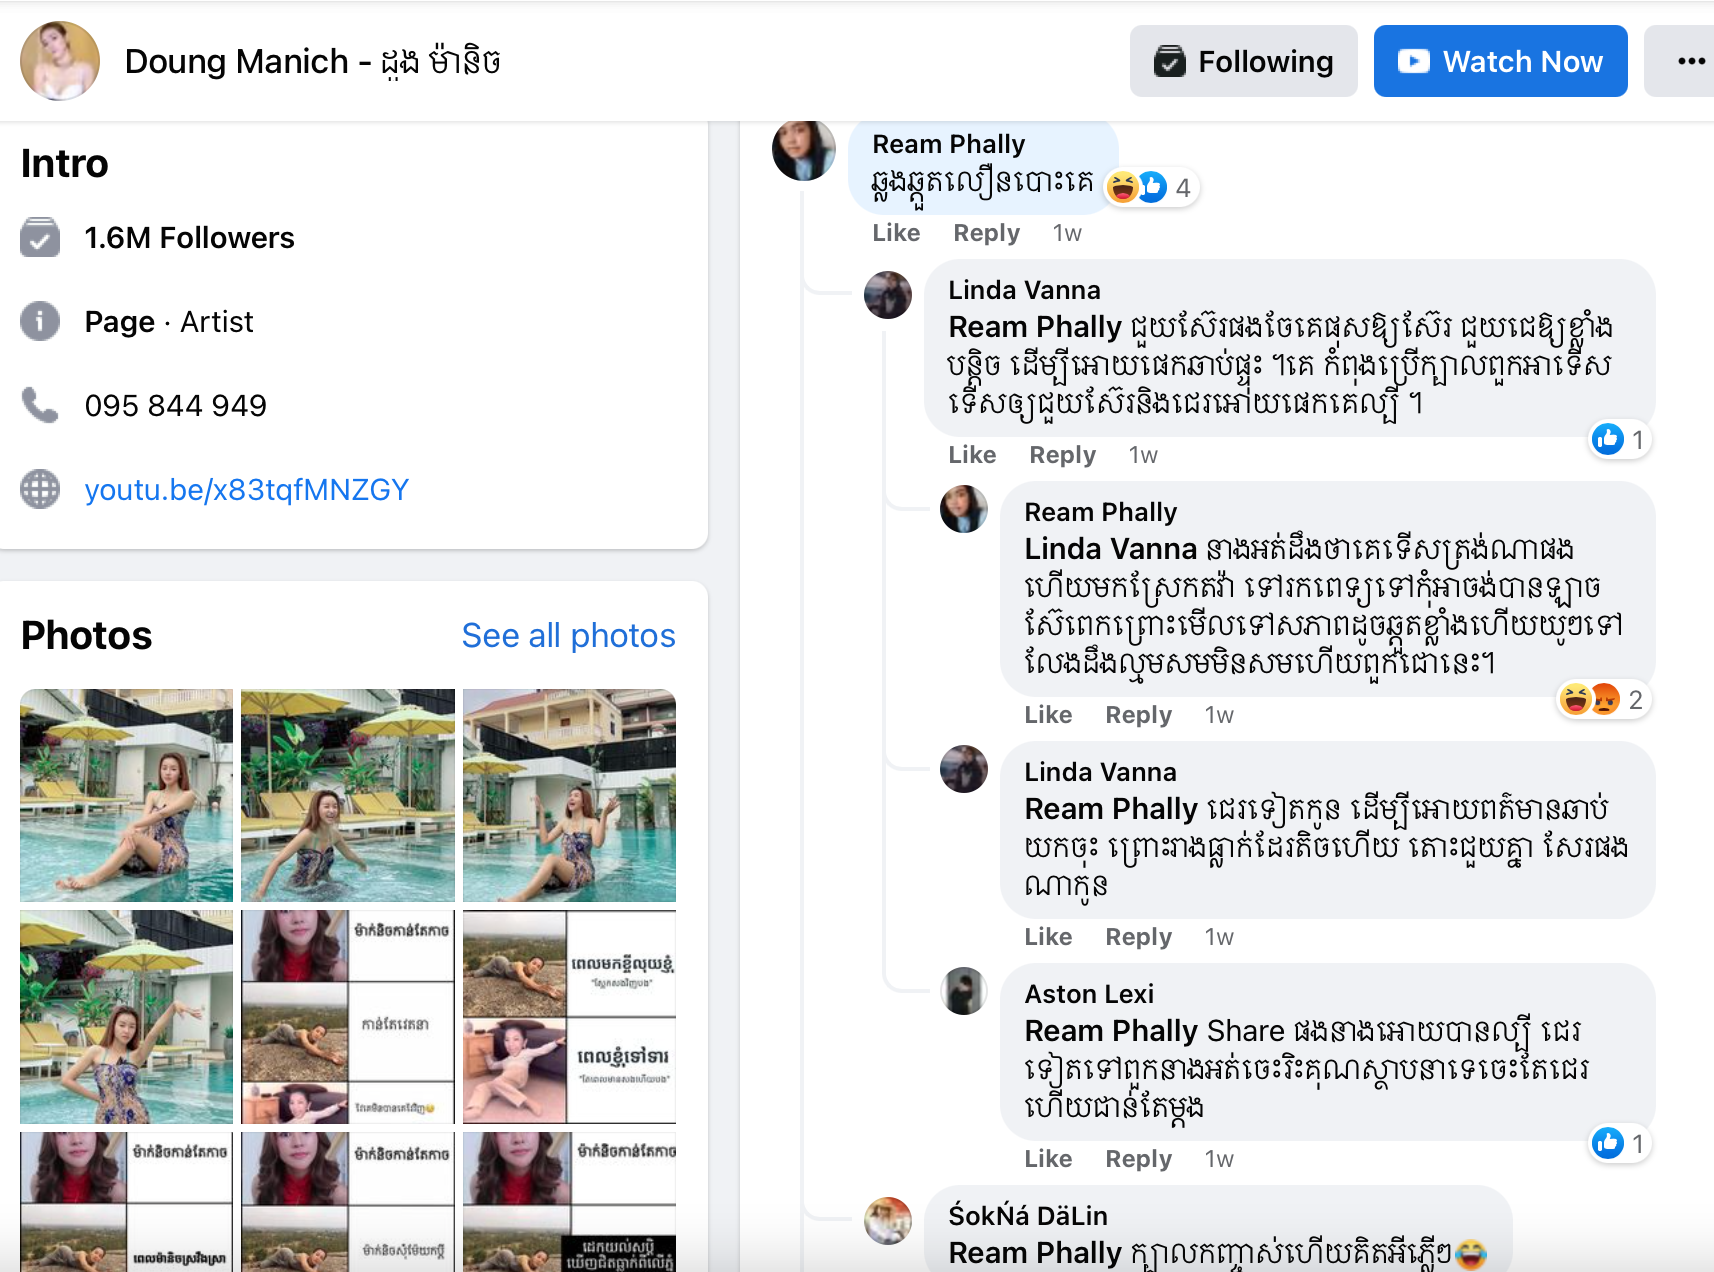This screenshot has height=1272, width=1714.
Task: Open the three-dots more options menu
Action: (1690, 61)
